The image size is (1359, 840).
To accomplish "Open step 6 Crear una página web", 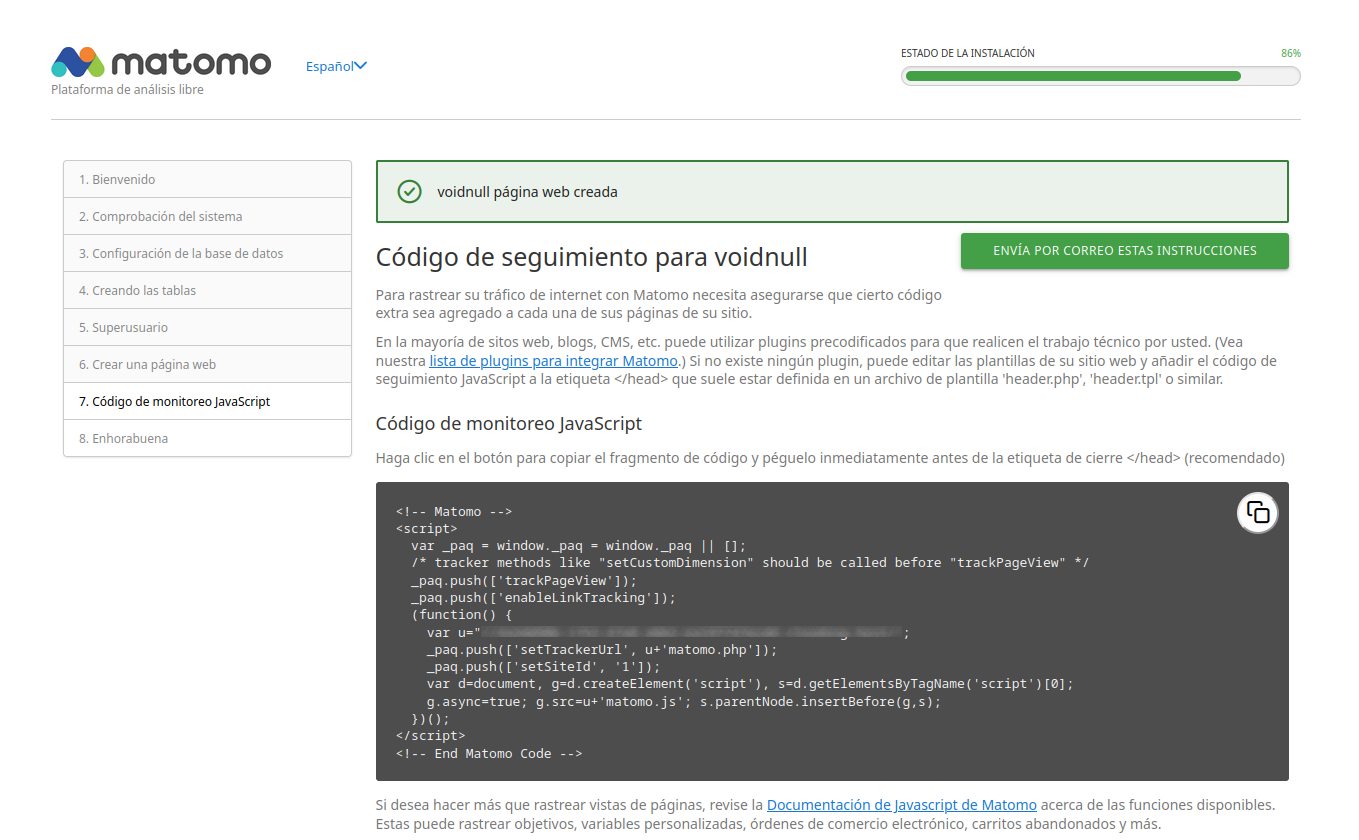I will pyautogui.click(x=207, y=365).
